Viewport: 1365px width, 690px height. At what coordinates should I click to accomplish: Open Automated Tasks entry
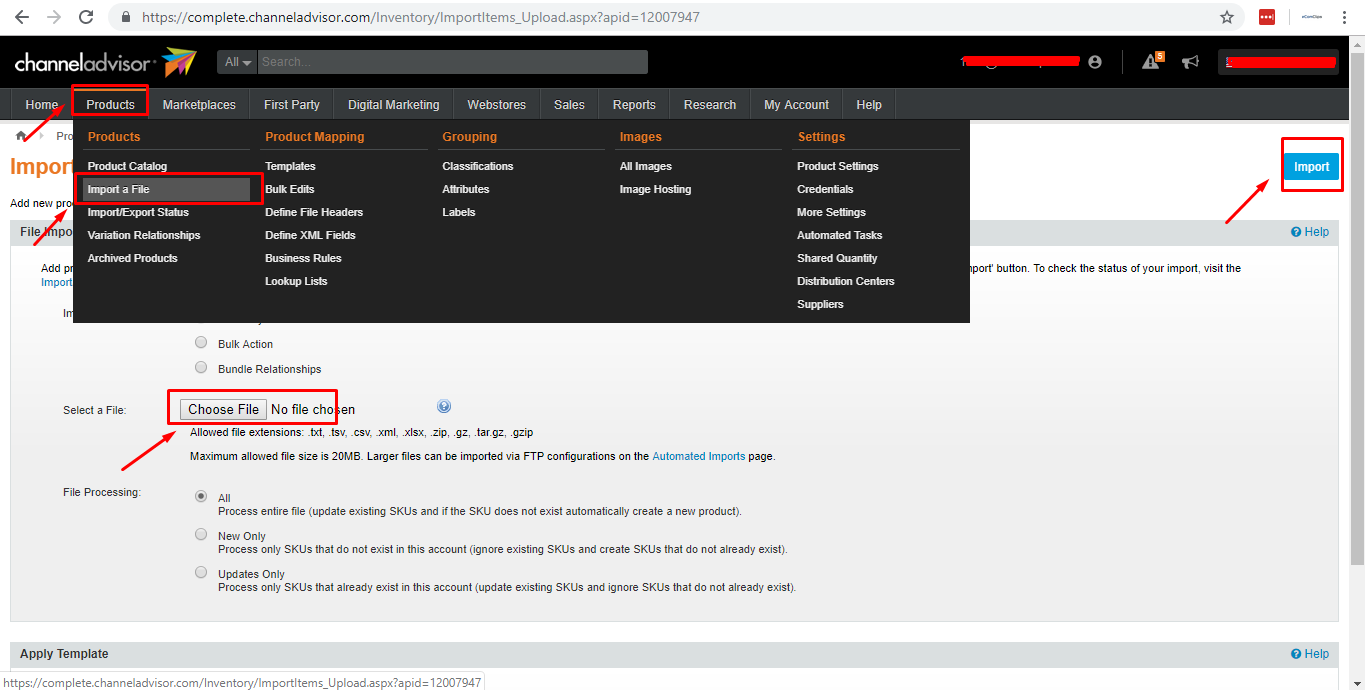(x=839, y=235)
